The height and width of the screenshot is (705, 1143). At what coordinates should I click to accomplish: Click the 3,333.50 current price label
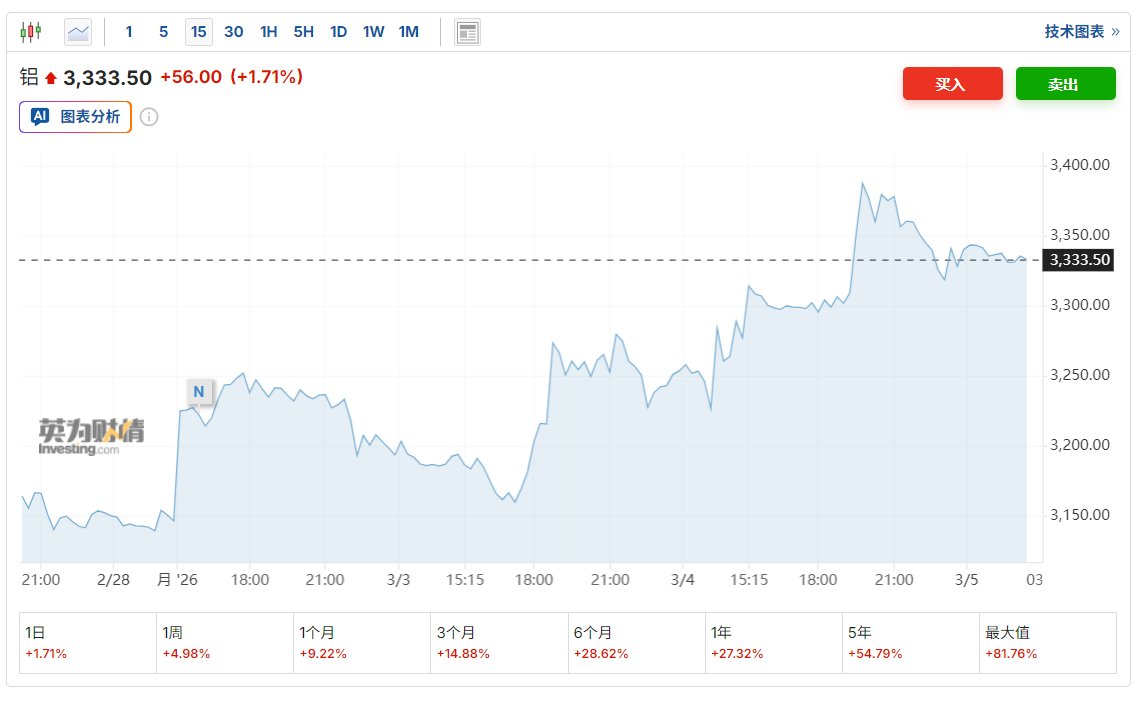point(1078,260)
